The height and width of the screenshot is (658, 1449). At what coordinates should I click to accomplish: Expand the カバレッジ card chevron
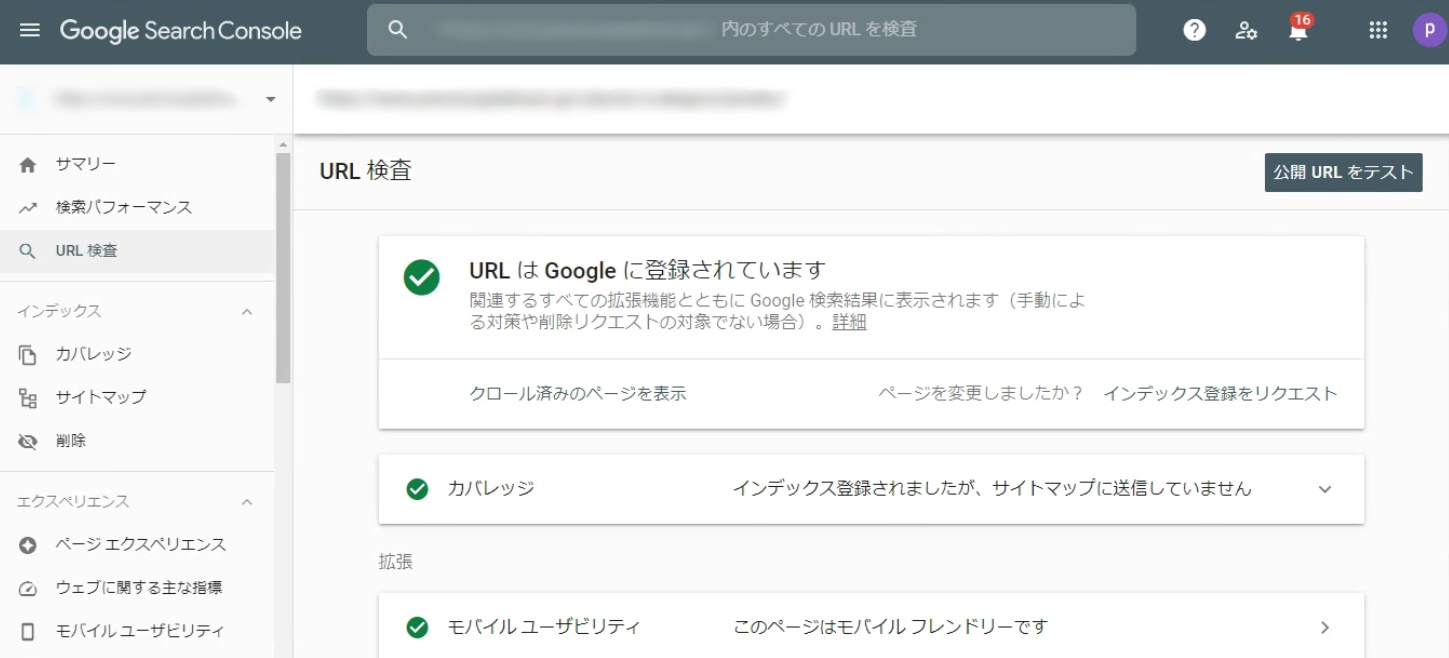1325,489
